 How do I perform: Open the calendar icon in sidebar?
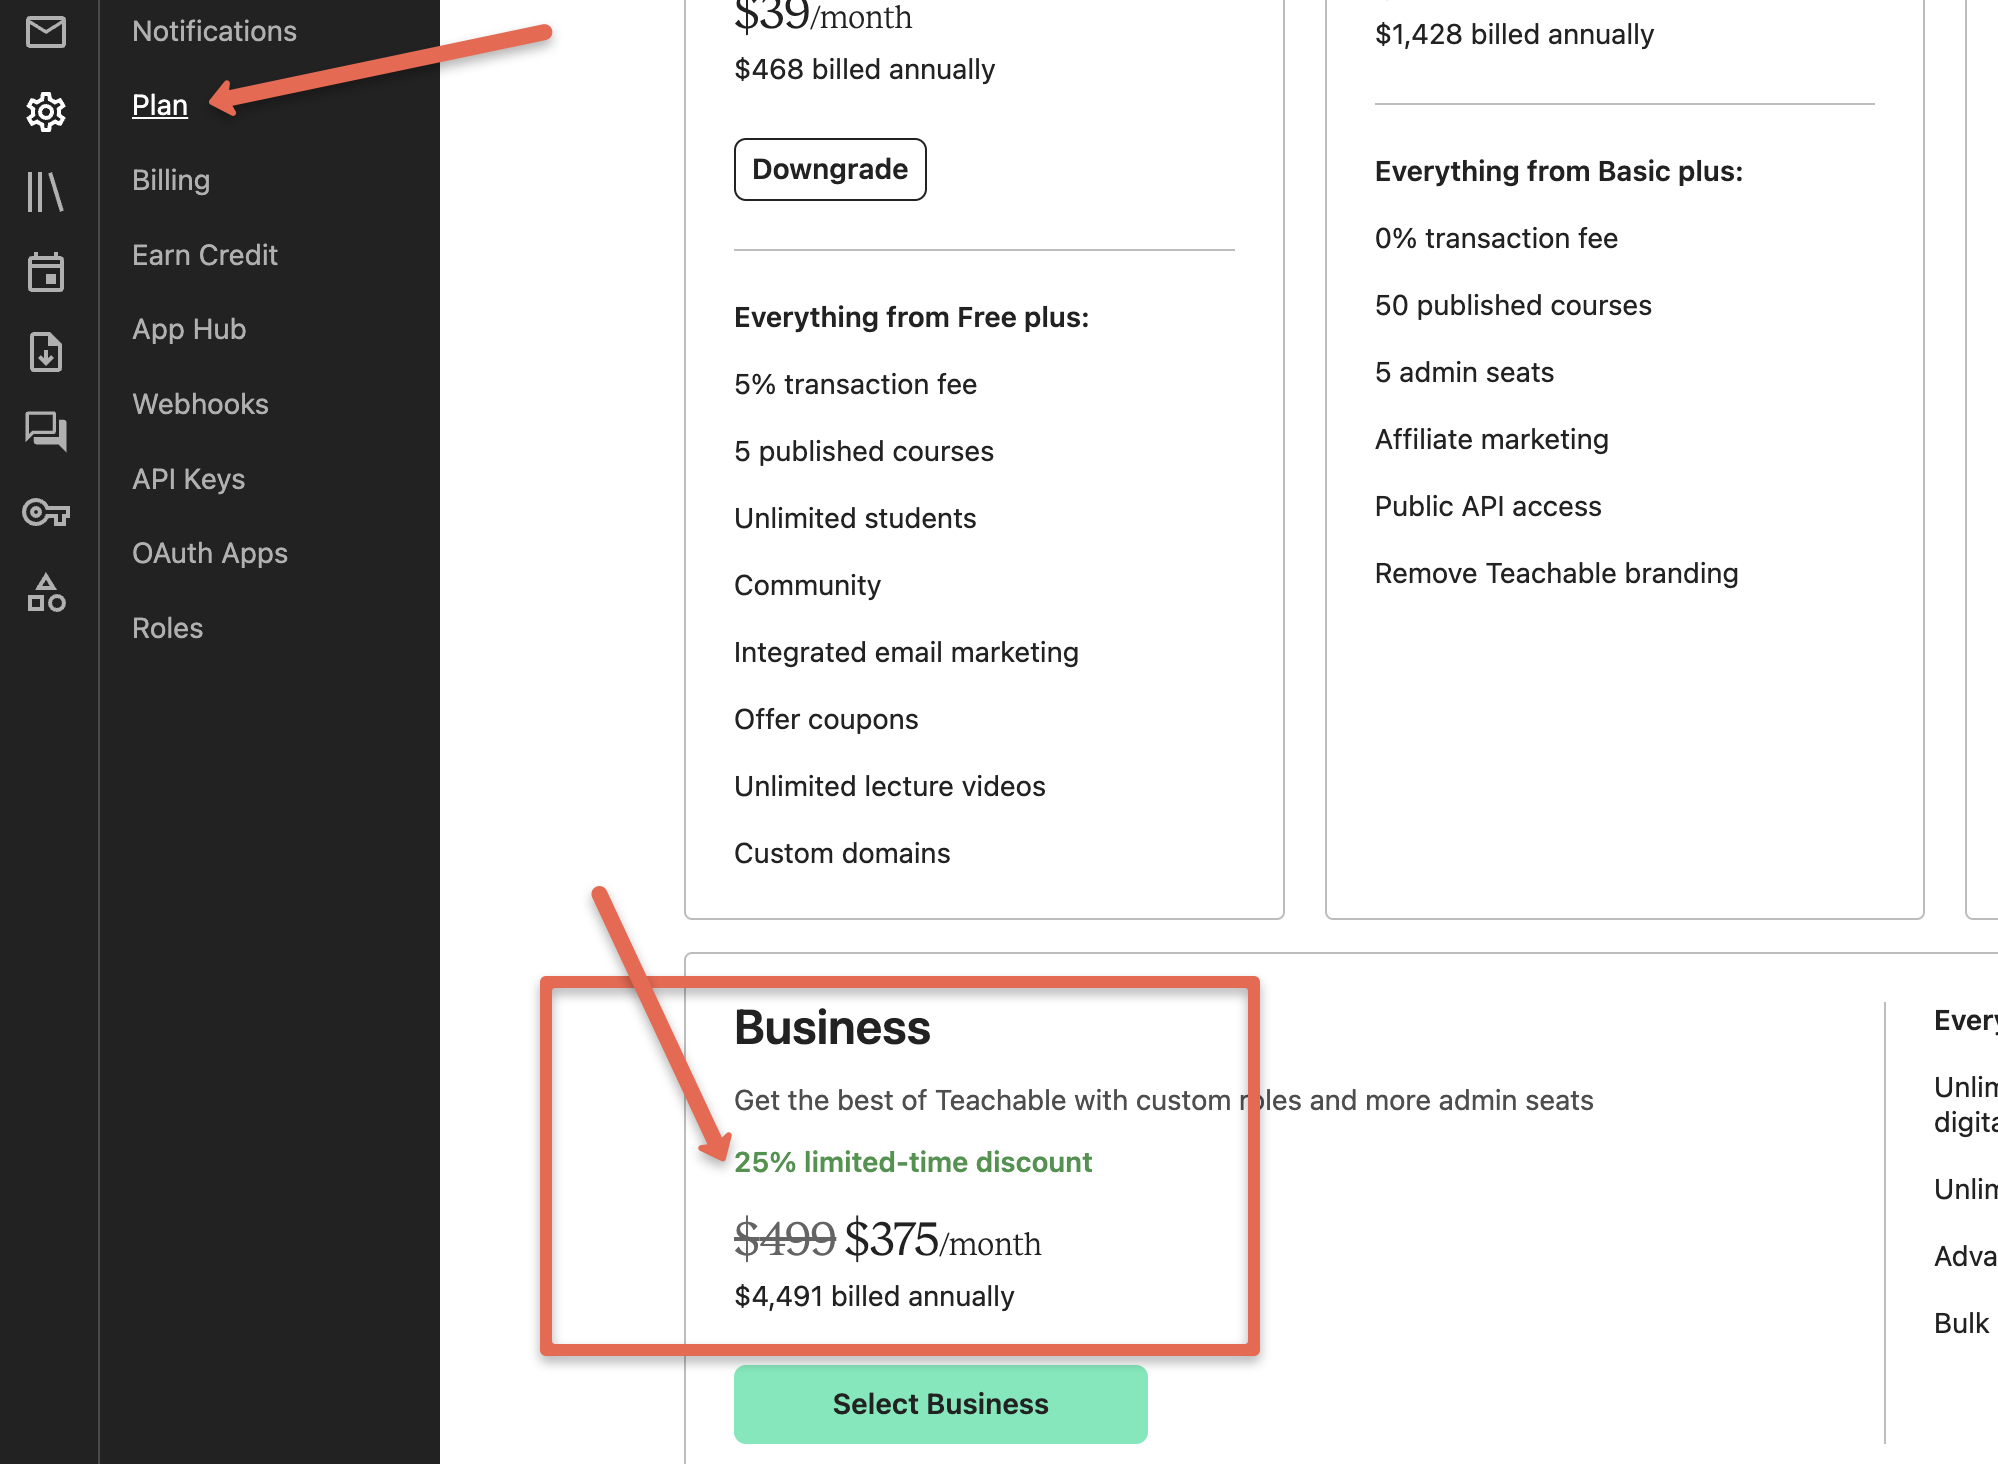46,271
